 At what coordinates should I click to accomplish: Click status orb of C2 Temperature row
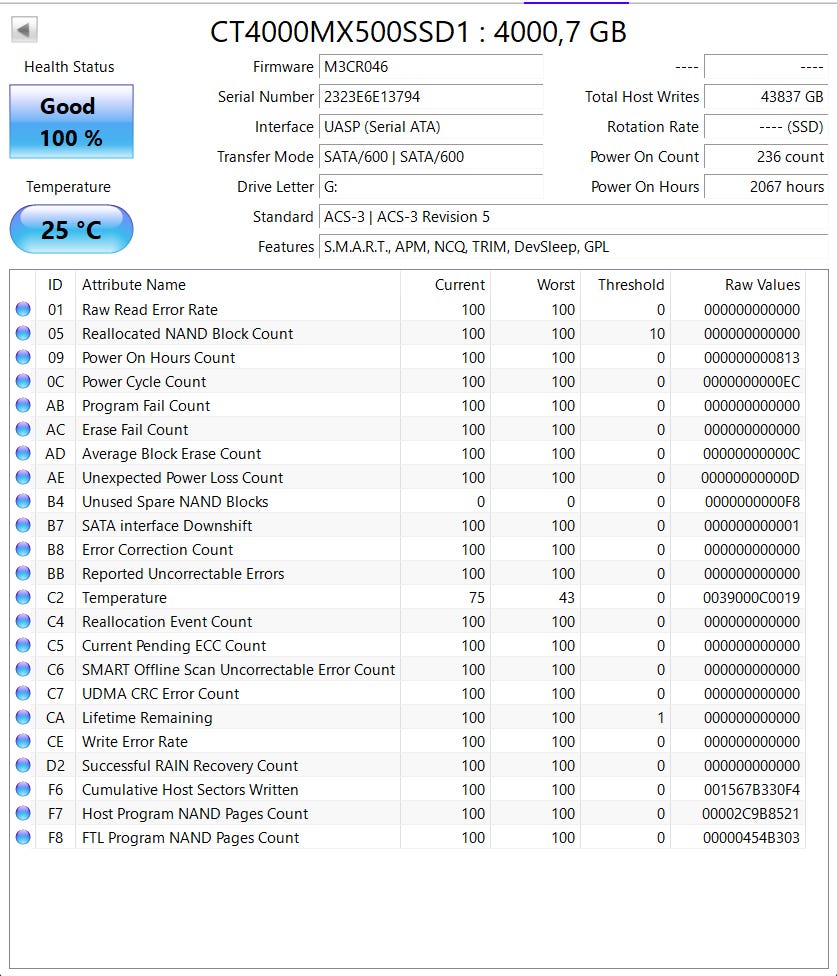(x=23, y=597)
